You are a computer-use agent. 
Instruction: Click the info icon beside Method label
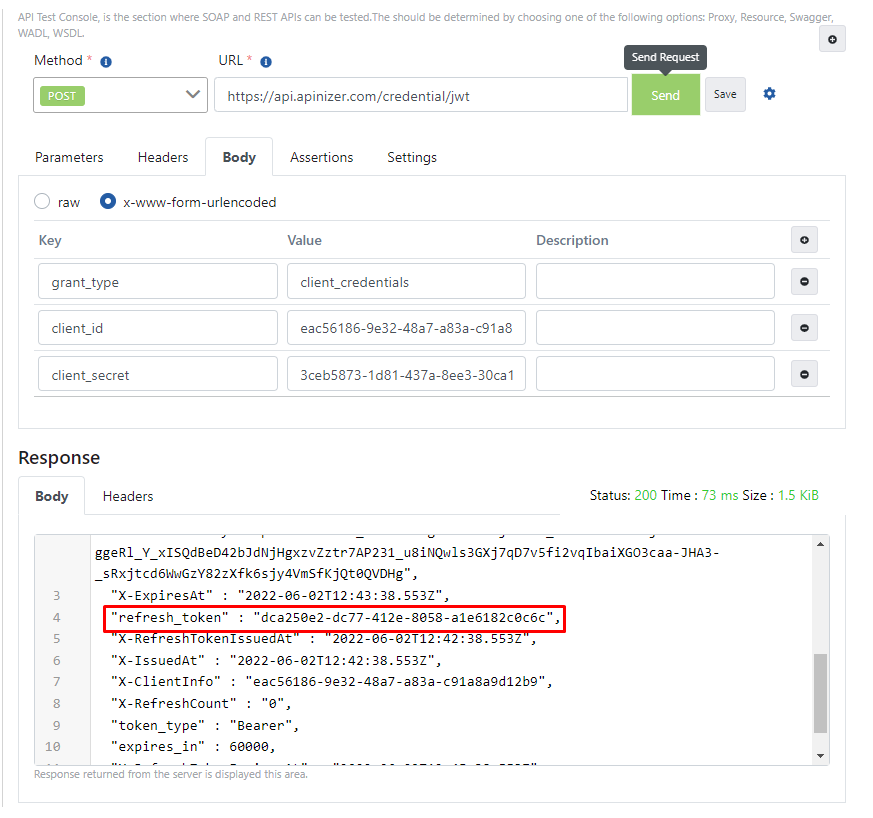pyautogui.click(x=106, y=60)
